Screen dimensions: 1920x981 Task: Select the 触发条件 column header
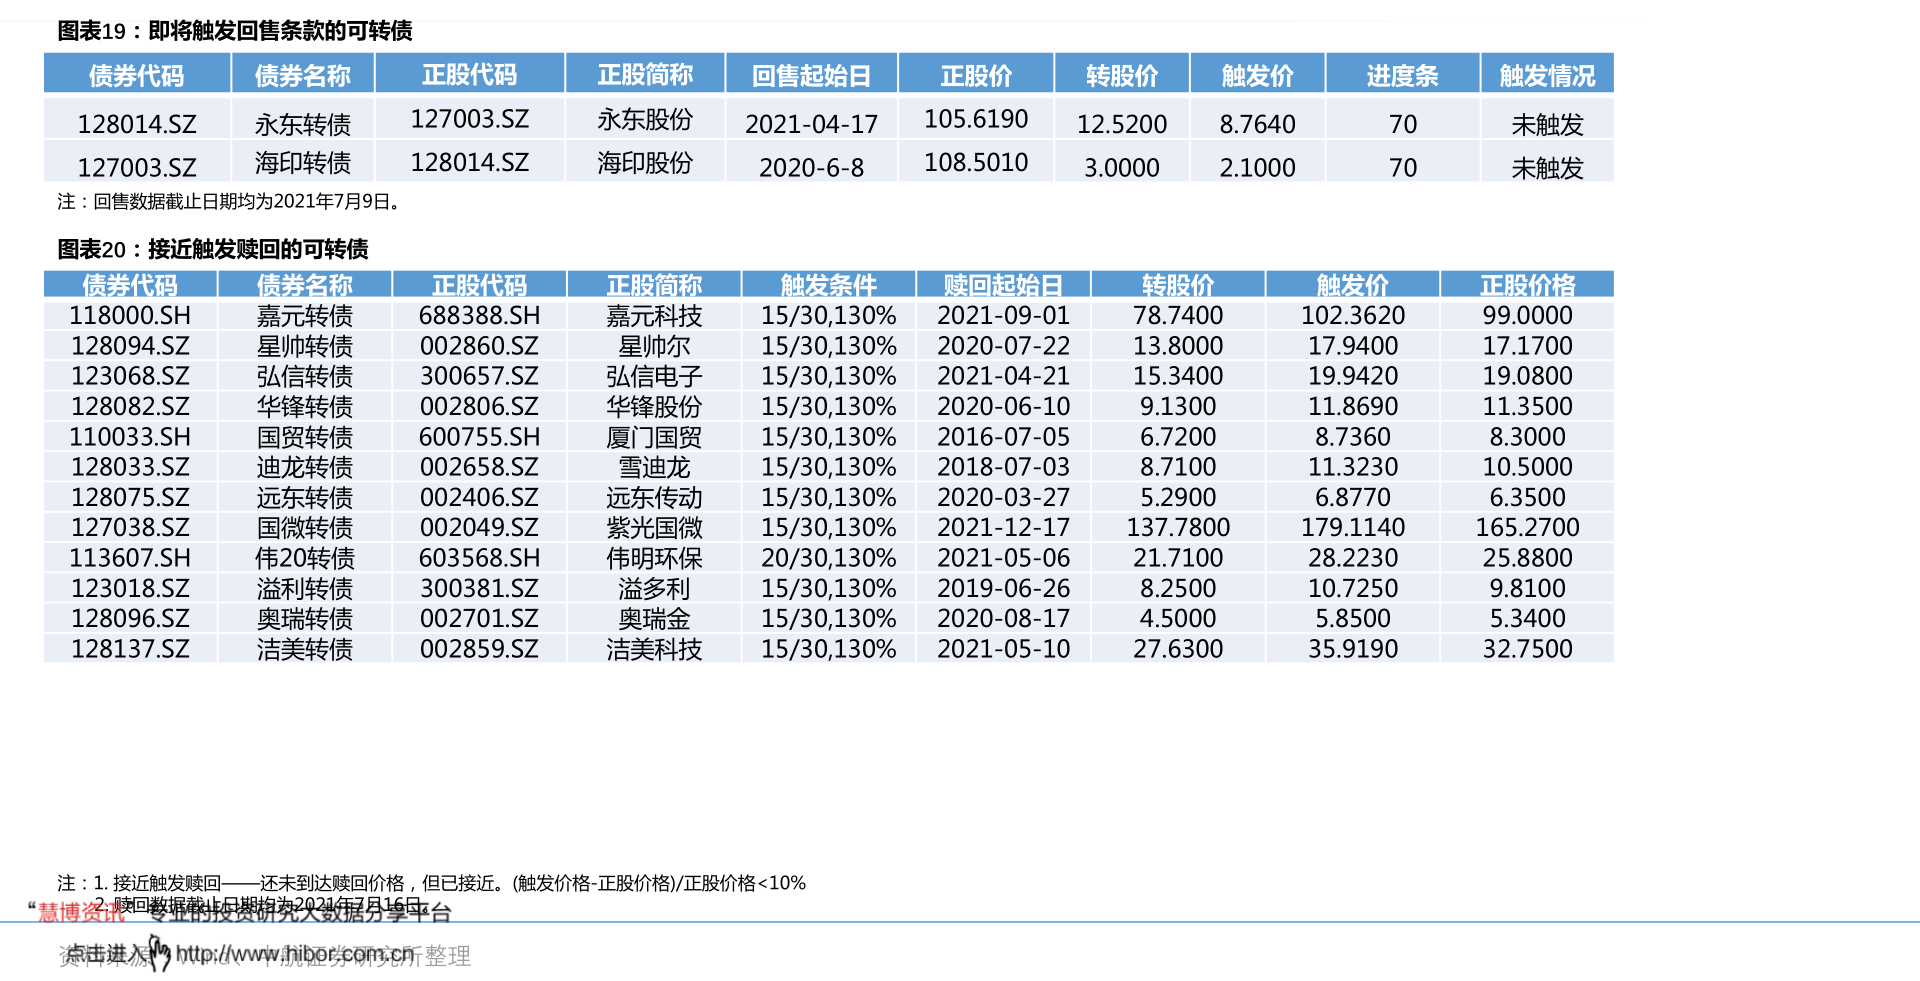(x=828, y=285)
